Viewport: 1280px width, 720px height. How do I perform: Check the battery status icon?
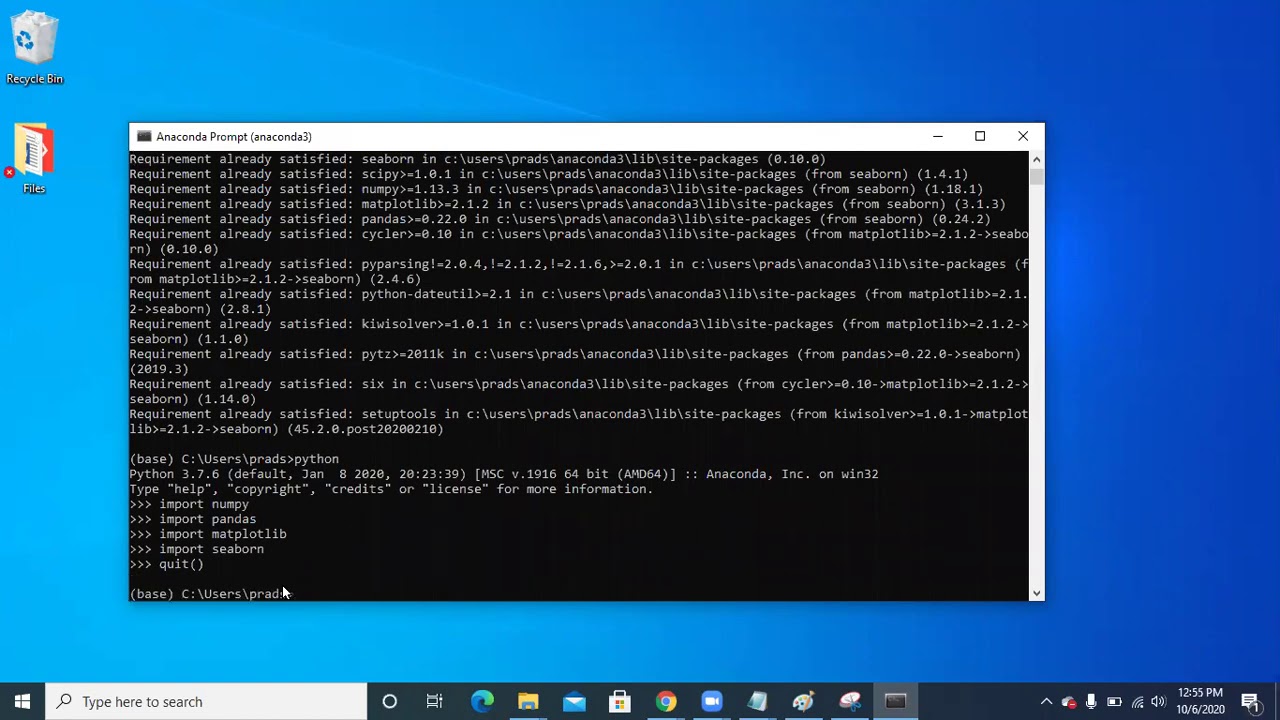[1114, 702]
